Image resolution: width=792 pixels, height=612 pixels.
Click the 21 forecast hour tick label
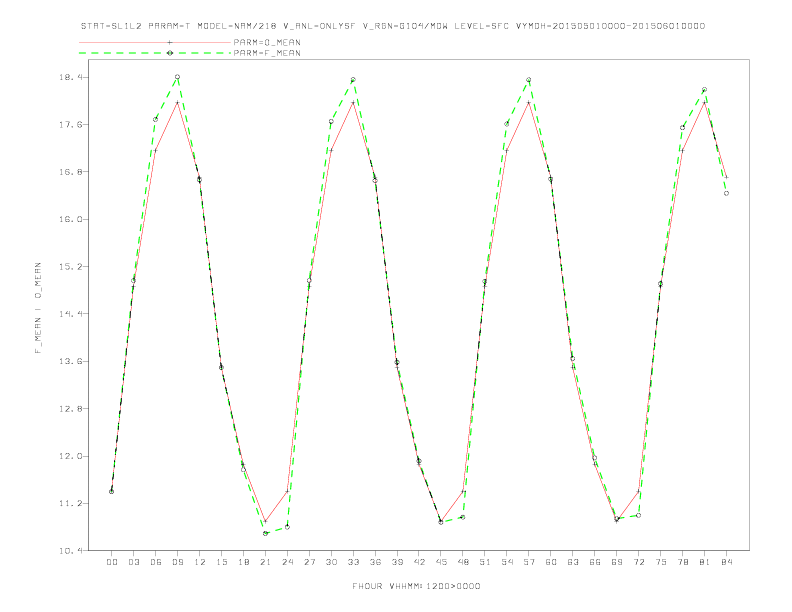point(265,562)
